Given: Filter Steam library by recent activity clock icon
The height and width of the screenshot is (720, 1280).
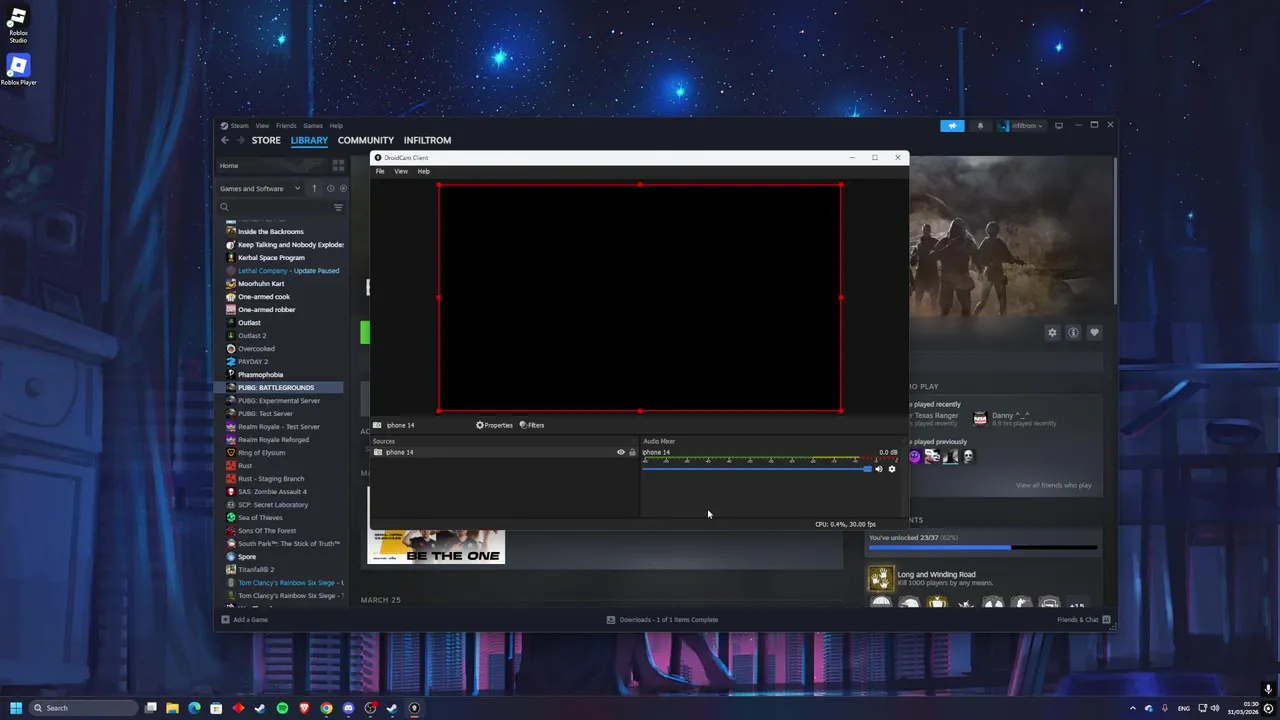Looking at the screenshot, I should click(x=330, y=188).
